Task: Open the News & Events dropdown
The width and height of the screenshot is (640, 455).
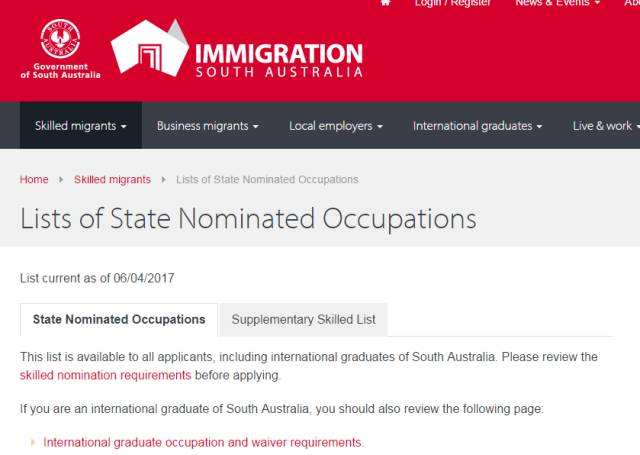Action: 557,4
